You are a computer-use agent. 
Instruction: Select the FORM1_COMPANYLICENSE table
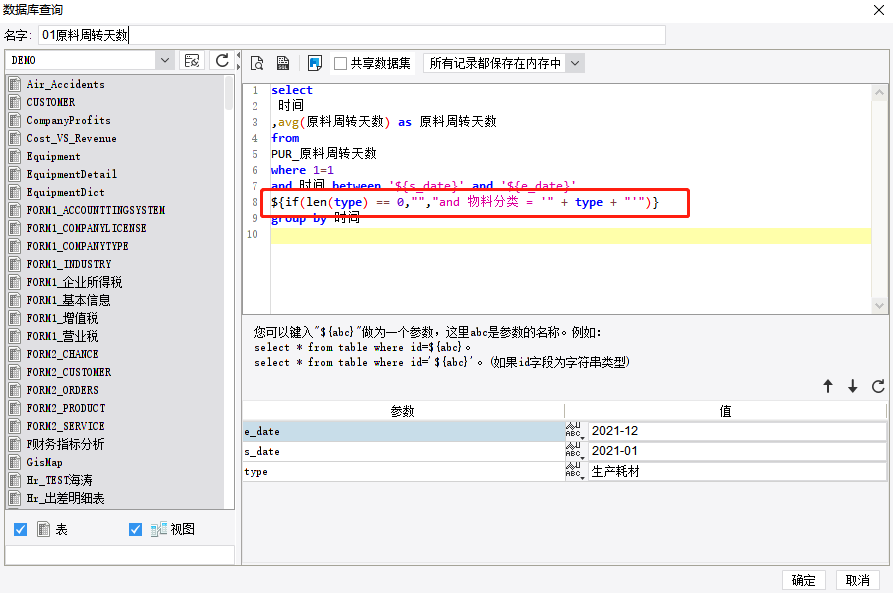[x=86, y=228]
